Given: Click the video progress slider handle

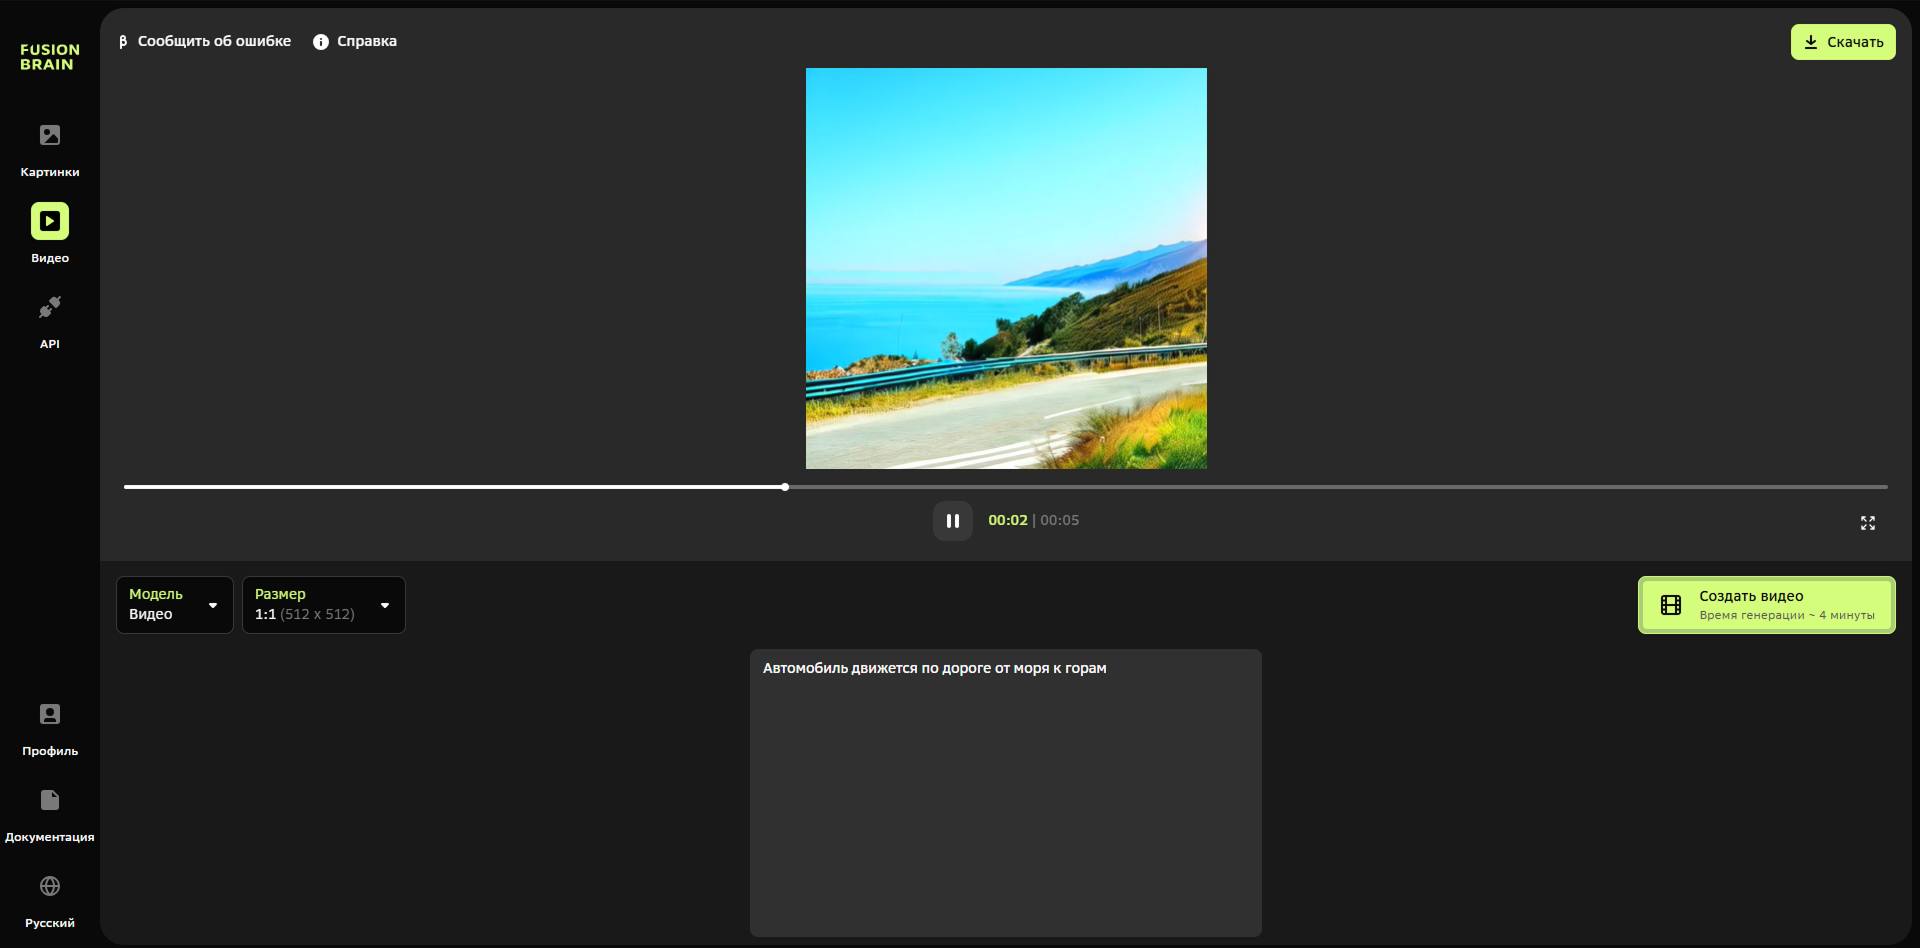Looking at the screenshot, I should point(785,487).
